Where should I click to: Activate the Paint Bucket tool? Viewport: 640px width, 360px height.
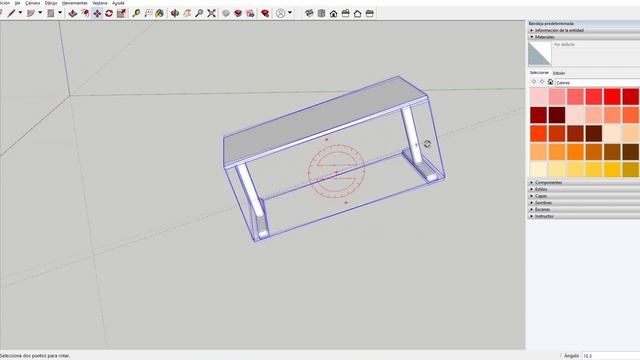pyautogui.click(x=160, y=13)
